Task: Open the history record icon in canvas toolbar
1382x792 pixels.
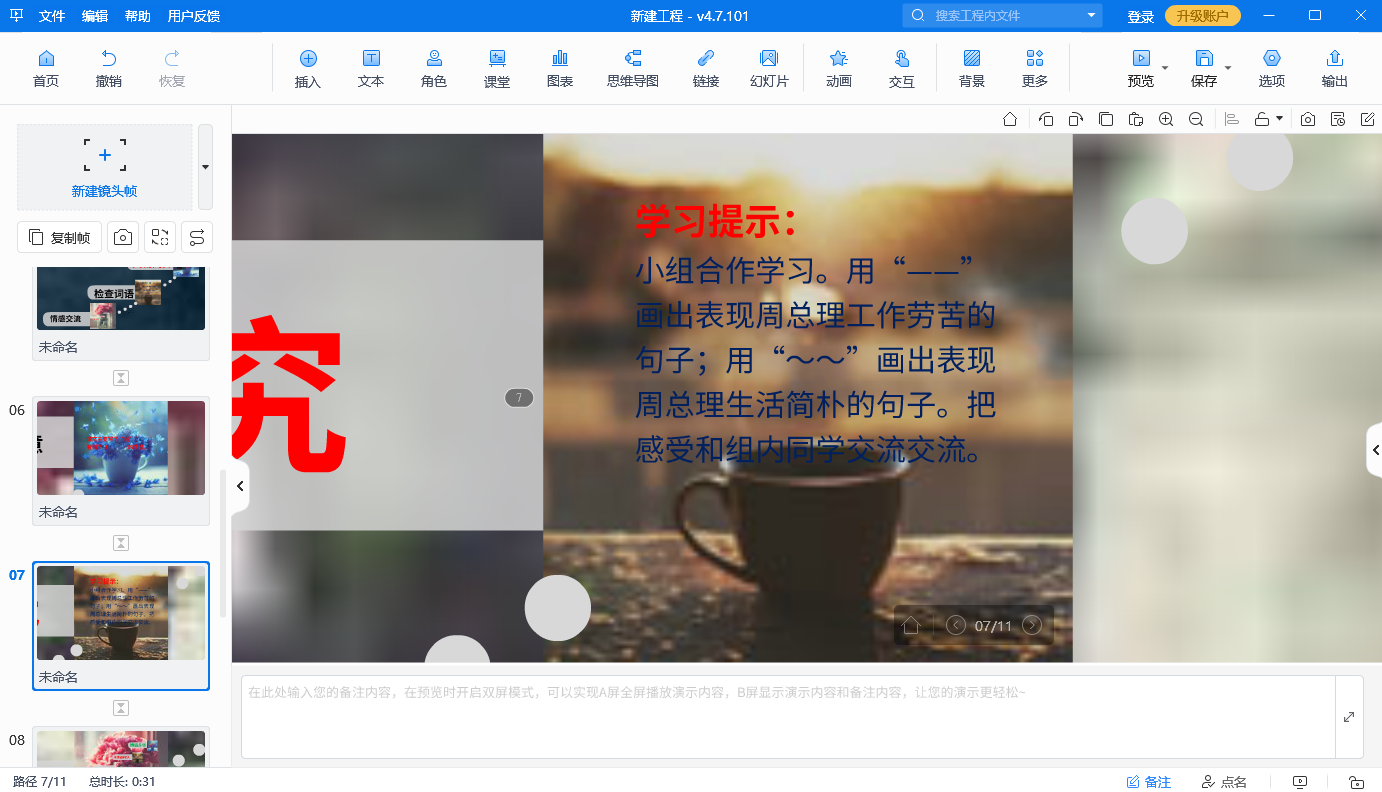Action: click(1338, 119)
